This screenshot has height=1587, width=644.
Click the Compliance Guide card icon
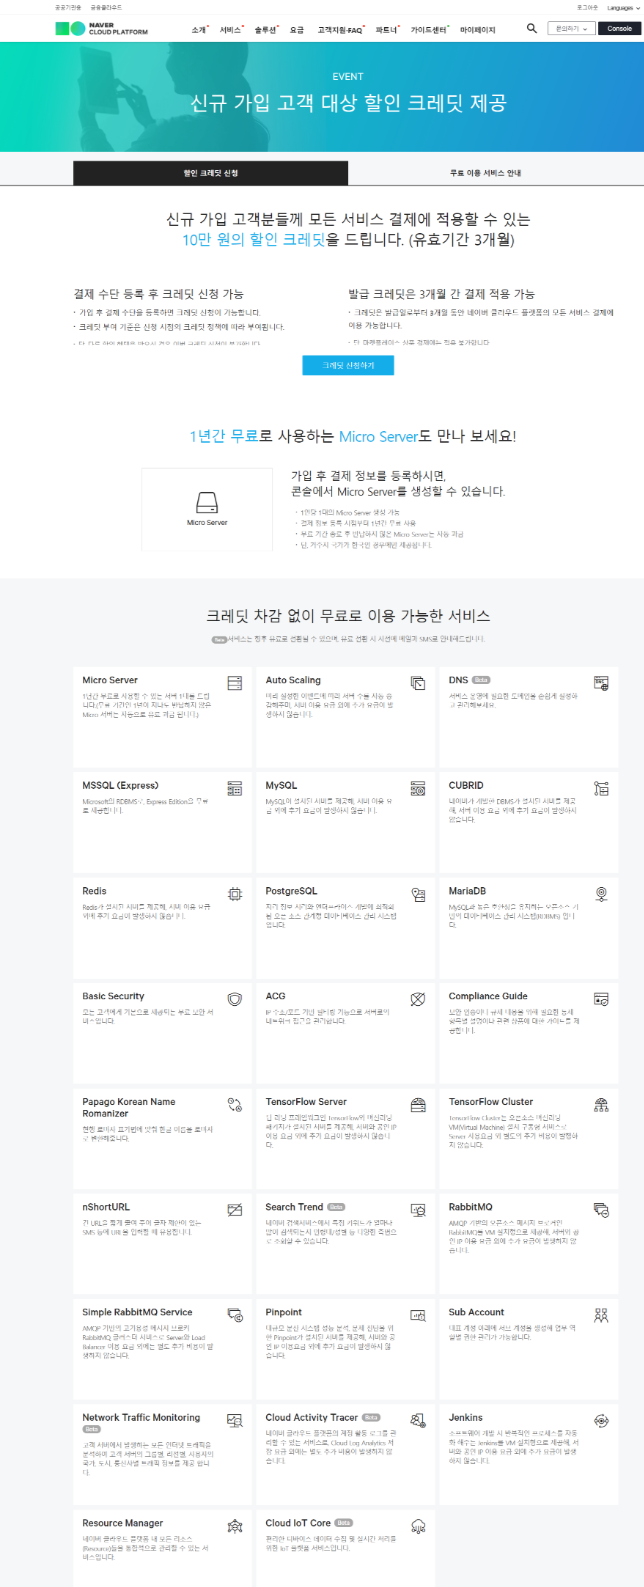coord(601,999)
